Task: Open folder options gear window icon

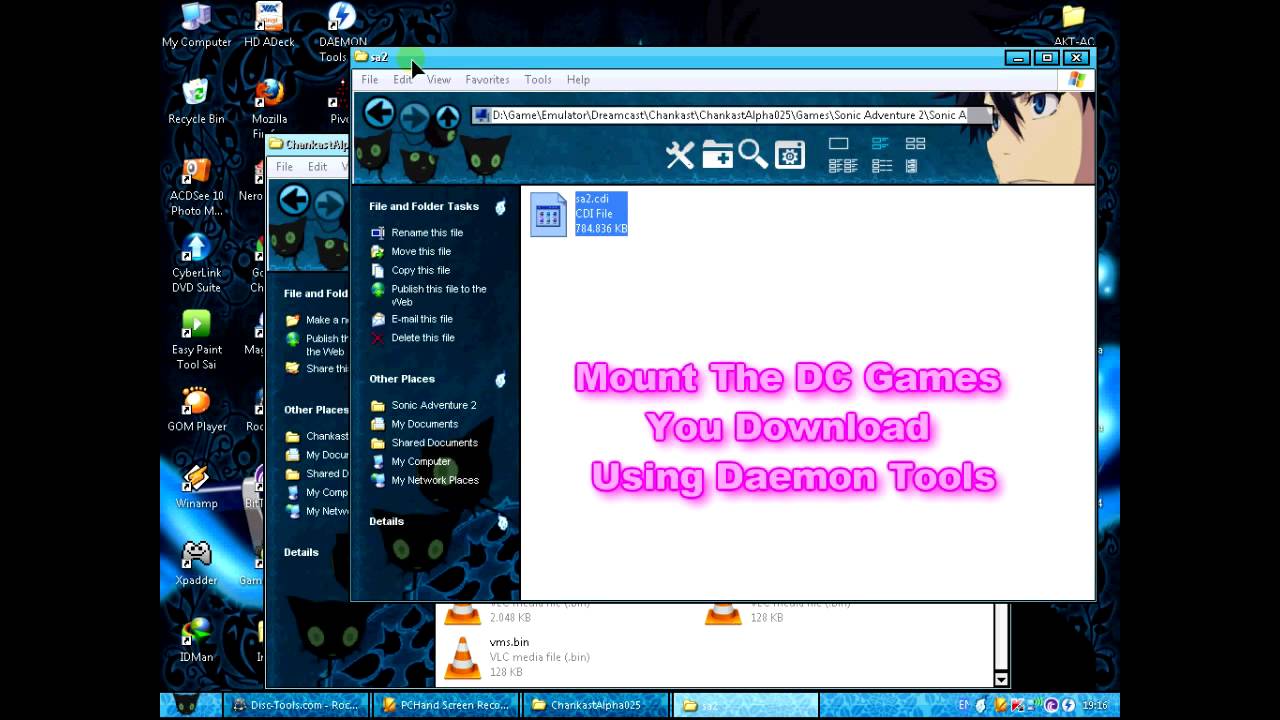Action: (x=790, y=154)
